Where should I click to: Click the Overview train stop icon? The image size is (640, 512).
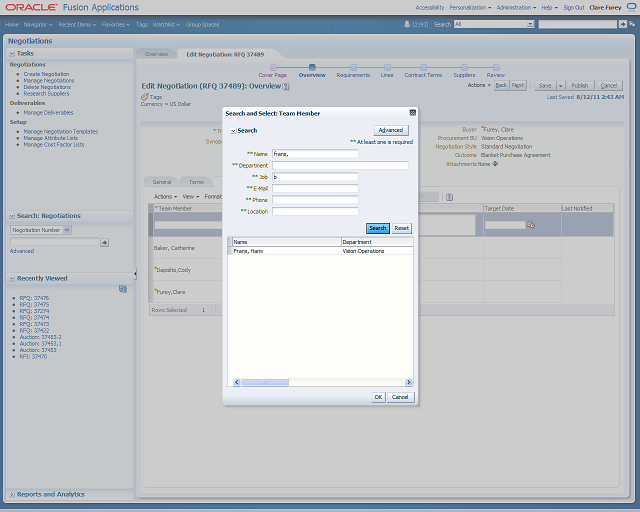[x=312, y=67]
